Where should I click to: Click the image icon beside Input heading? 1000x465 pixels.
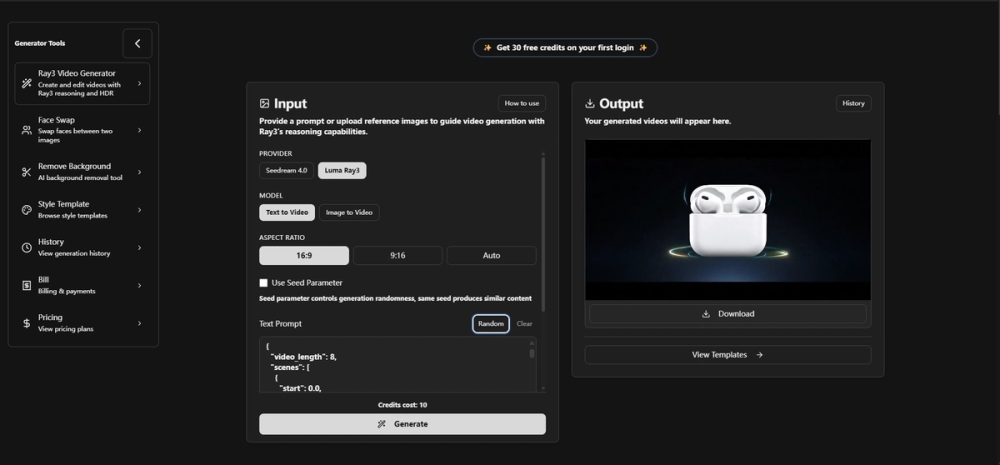click(x=265, y=103)
